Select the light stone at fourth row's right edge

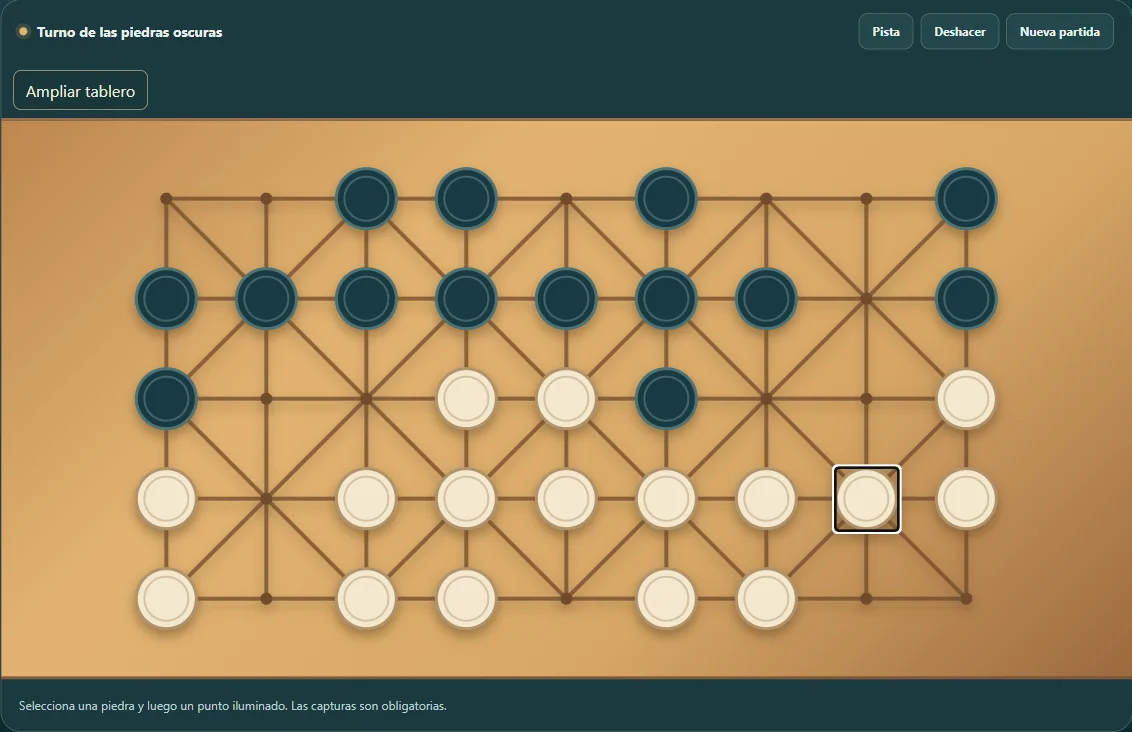point(966,499)
